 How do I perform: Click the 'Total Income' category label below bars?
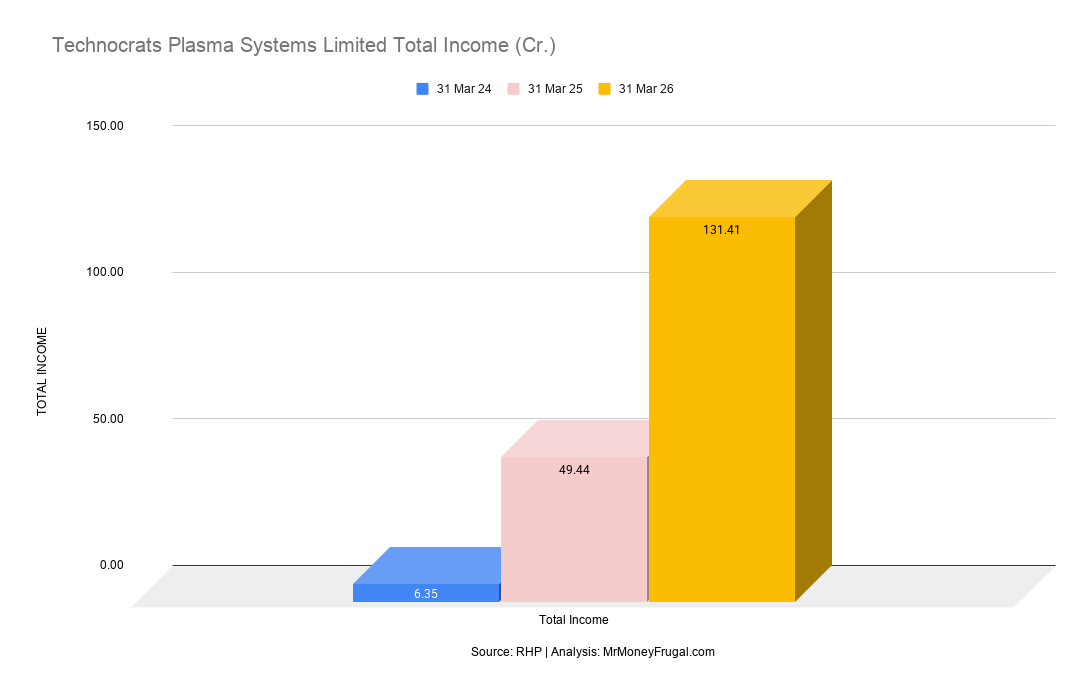click(574, 620)
